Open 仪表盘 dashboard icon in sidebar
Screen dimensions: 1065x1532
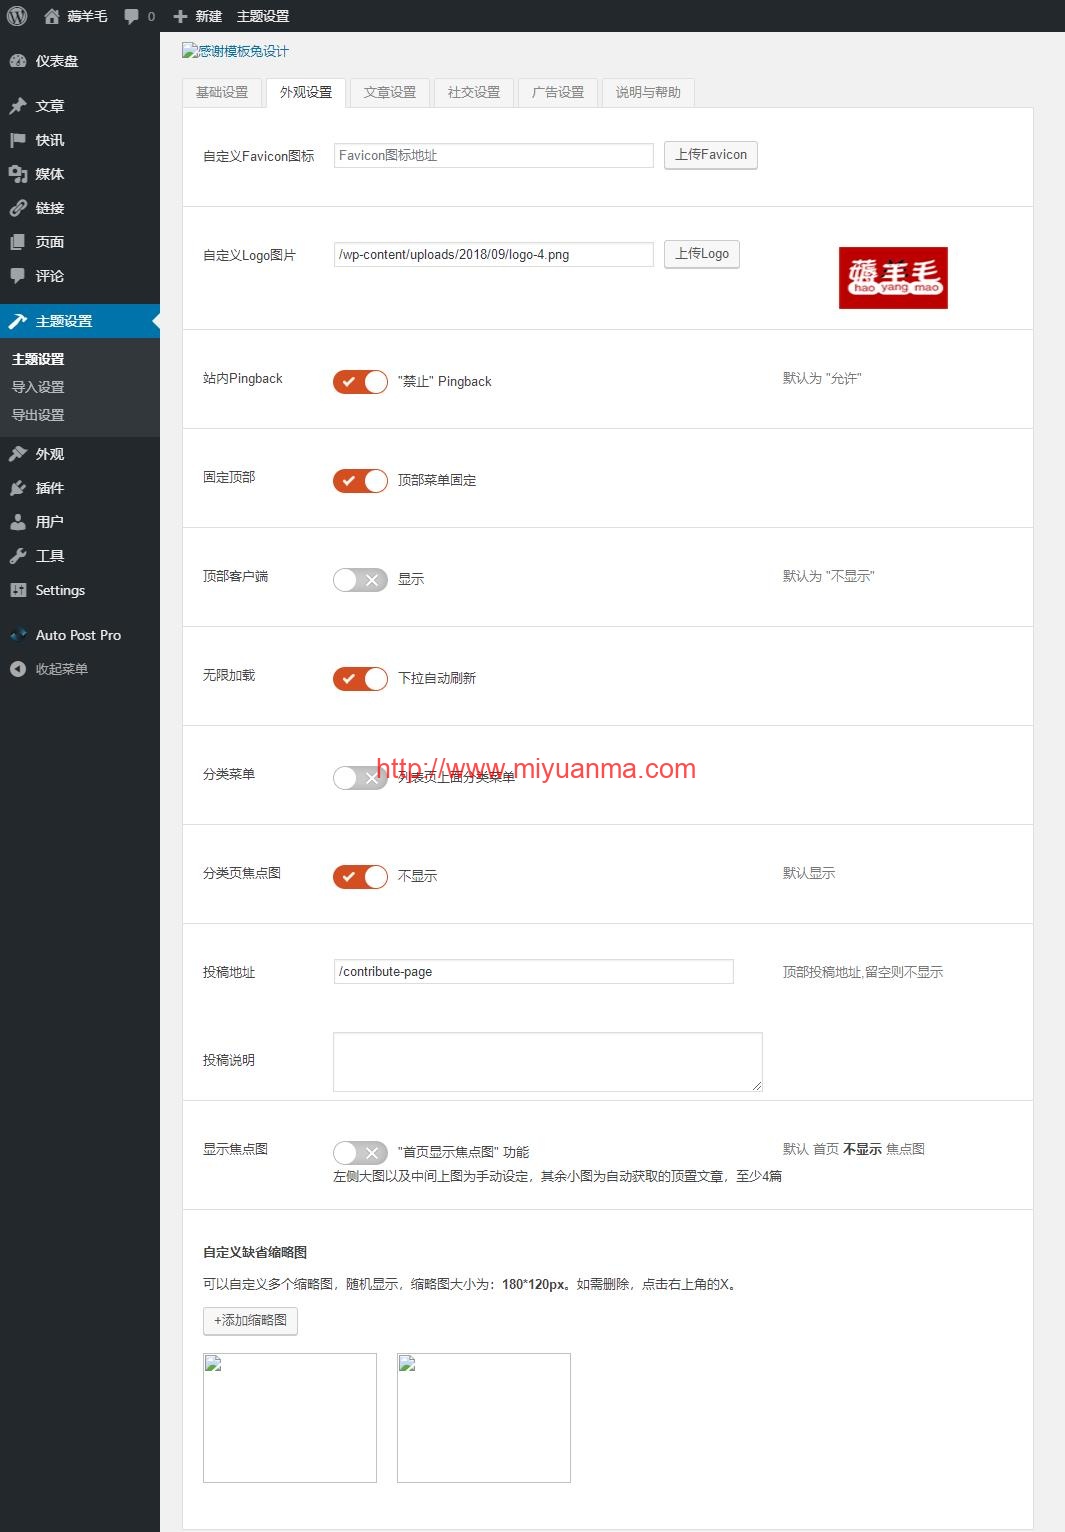[x=18, y=61]
